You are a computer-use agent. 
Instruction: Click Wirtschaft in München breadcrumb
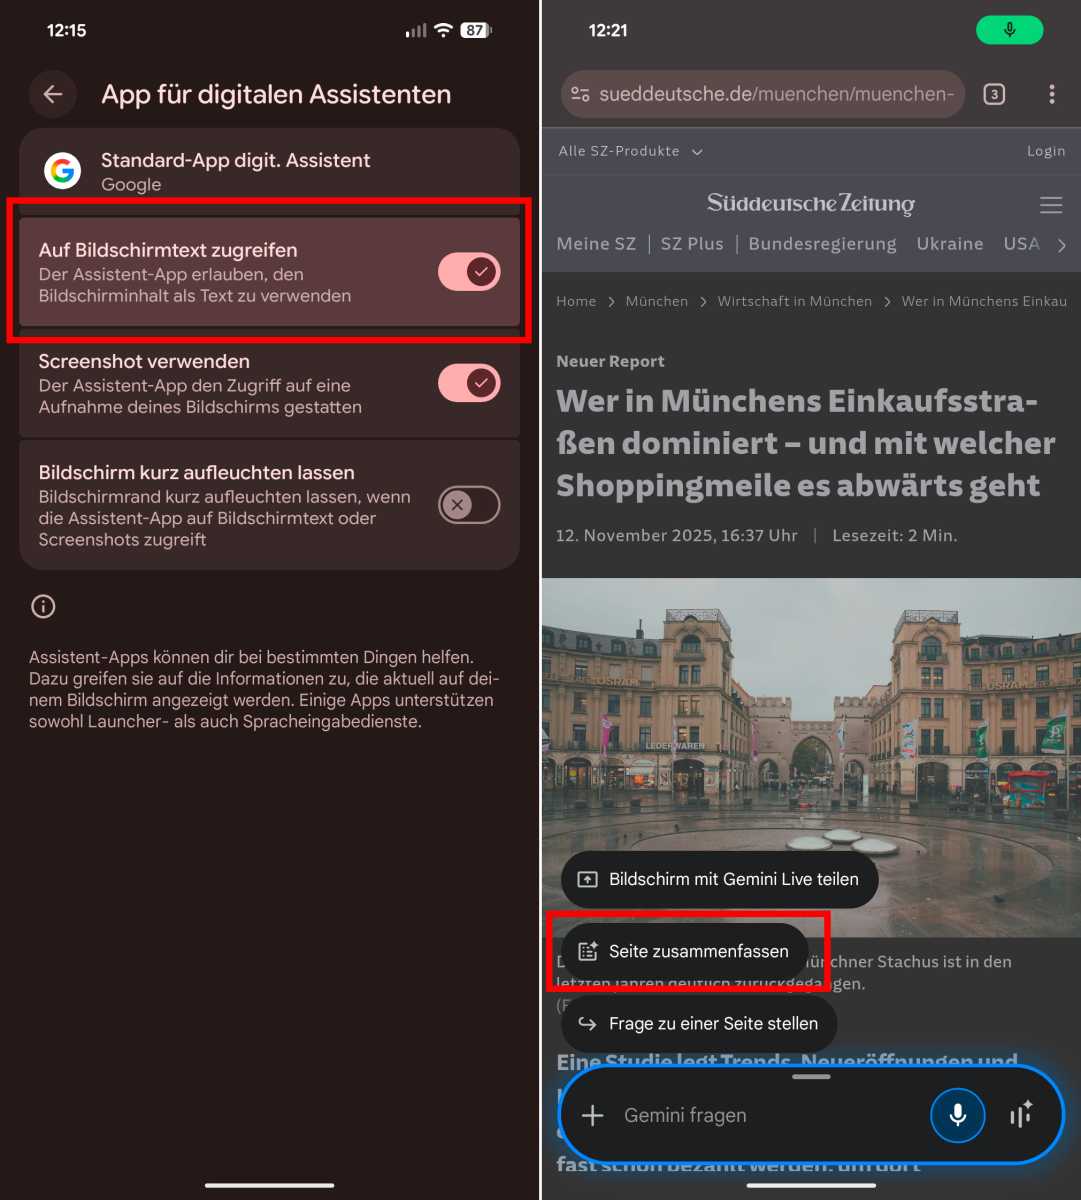(795, 301)
